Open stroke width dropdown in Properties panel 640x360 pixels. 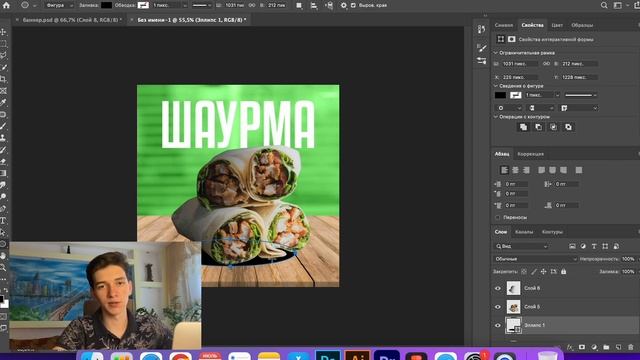click(557, 95)
